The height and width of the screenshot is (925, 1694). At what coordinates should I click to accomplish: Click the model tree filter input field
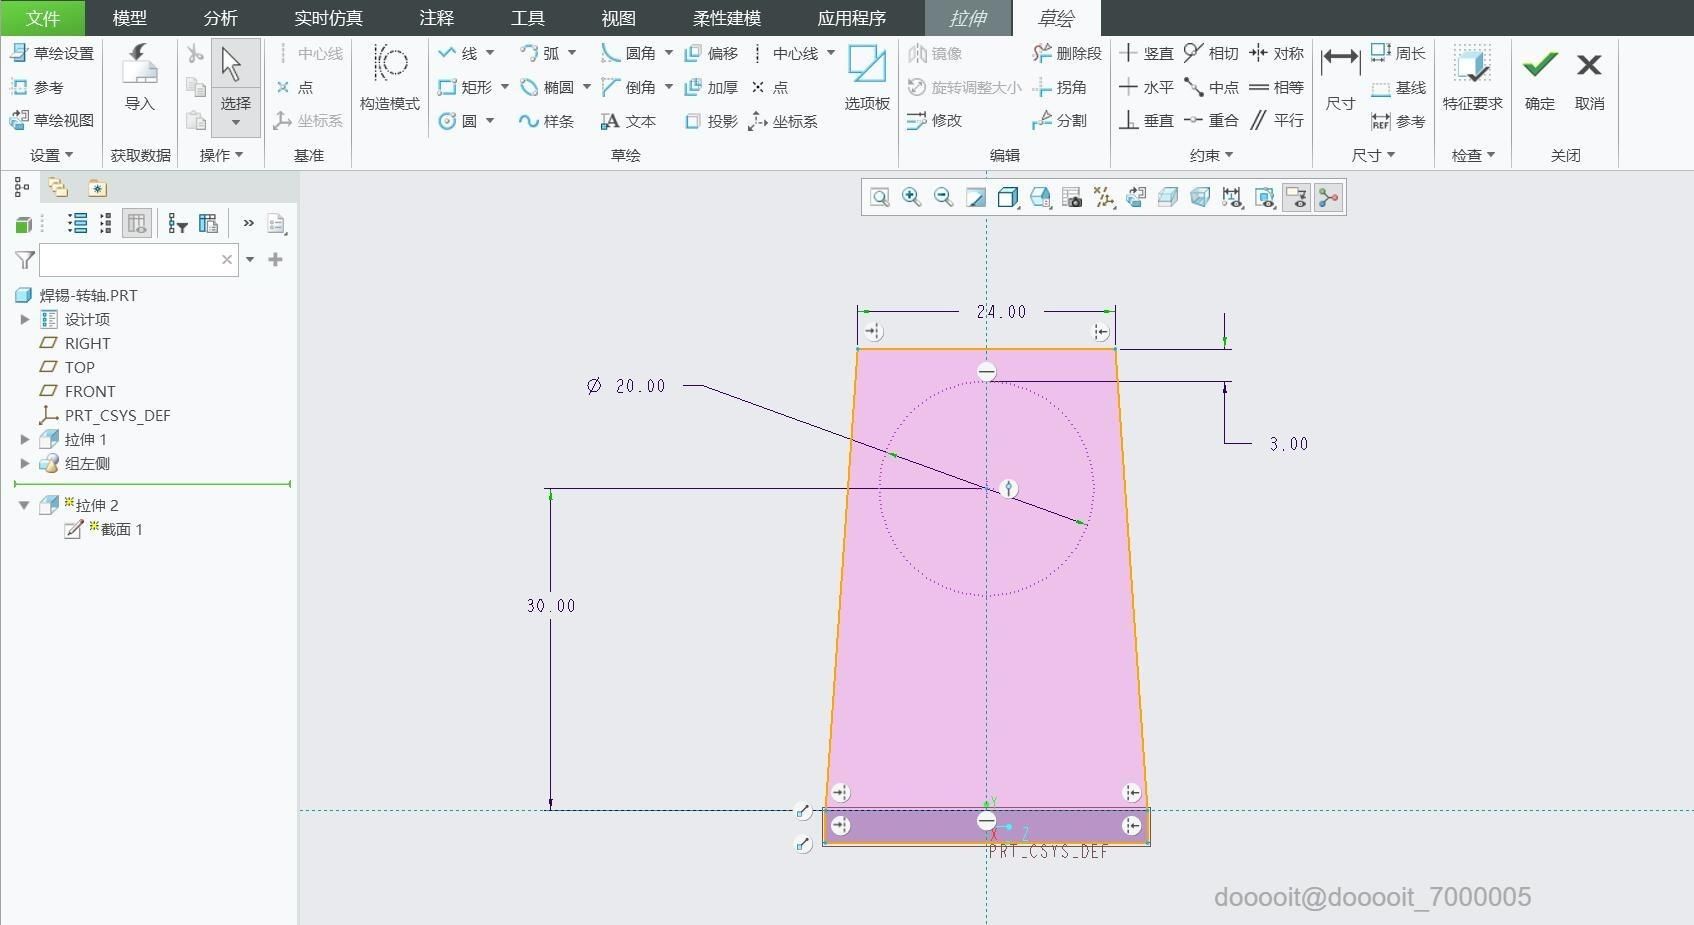tap(138, 260)
